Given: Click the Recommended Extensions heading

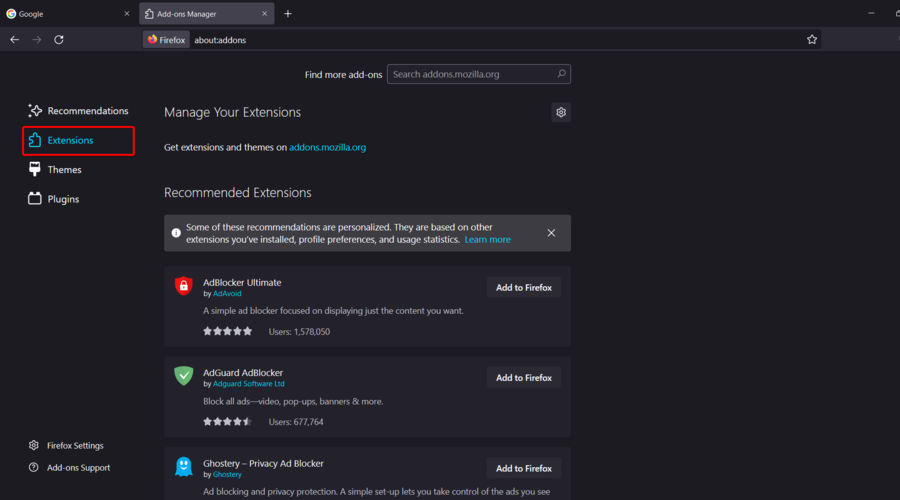Looking at the screenshot, I should pyautogui.click(x=238, y=193).
